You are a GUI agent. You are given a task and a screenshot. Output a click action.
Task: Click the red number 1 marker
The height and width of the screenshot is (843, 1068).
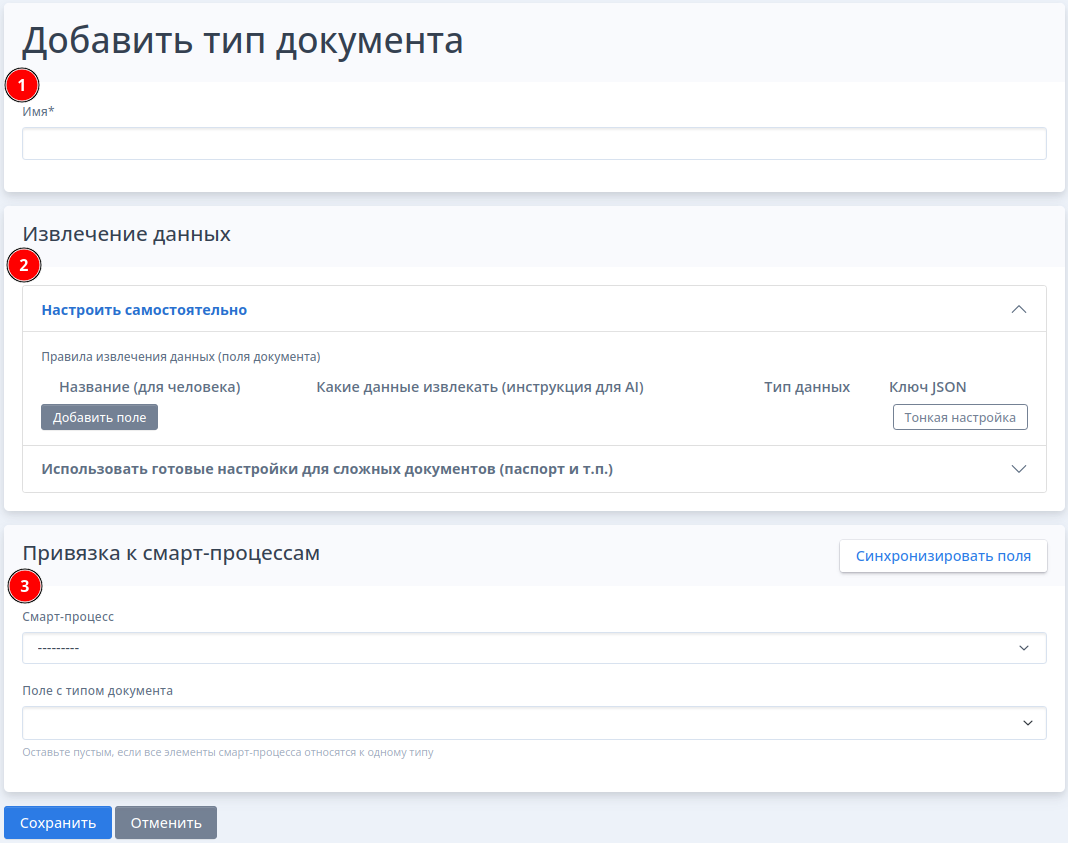(22, 85)
